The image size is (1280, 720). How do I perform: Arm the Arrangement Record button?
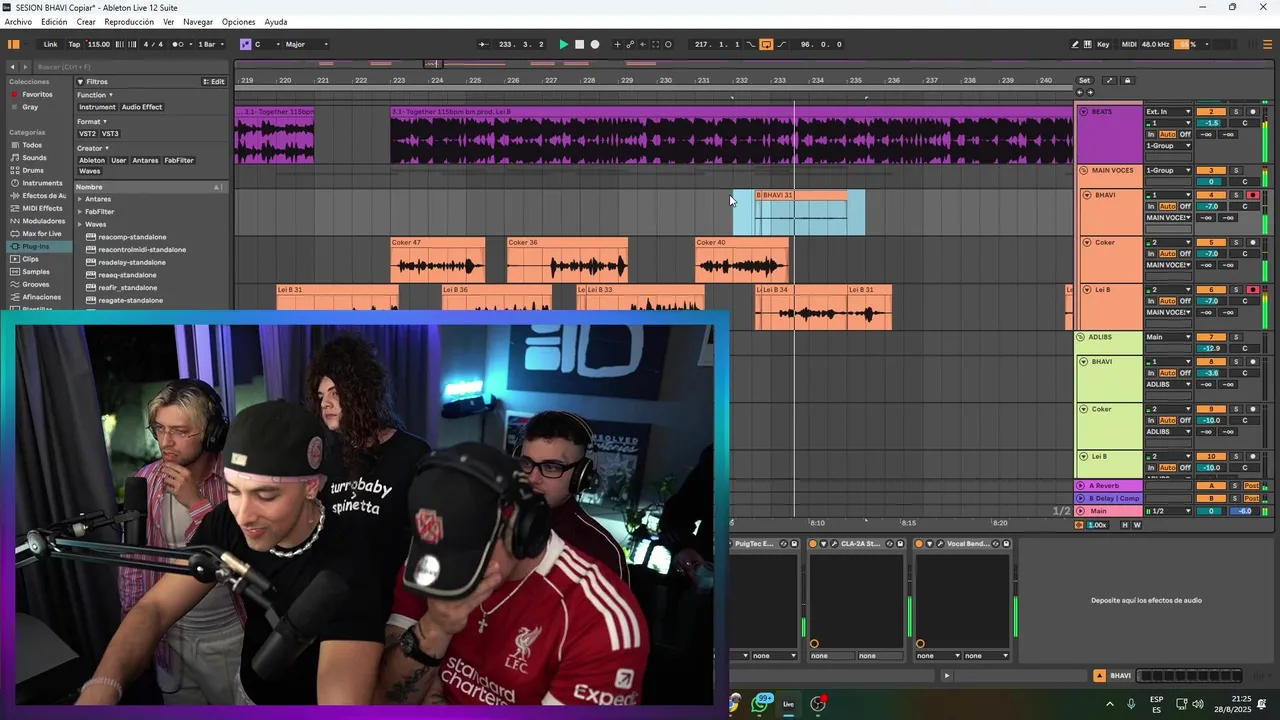[x=595, y=44]
